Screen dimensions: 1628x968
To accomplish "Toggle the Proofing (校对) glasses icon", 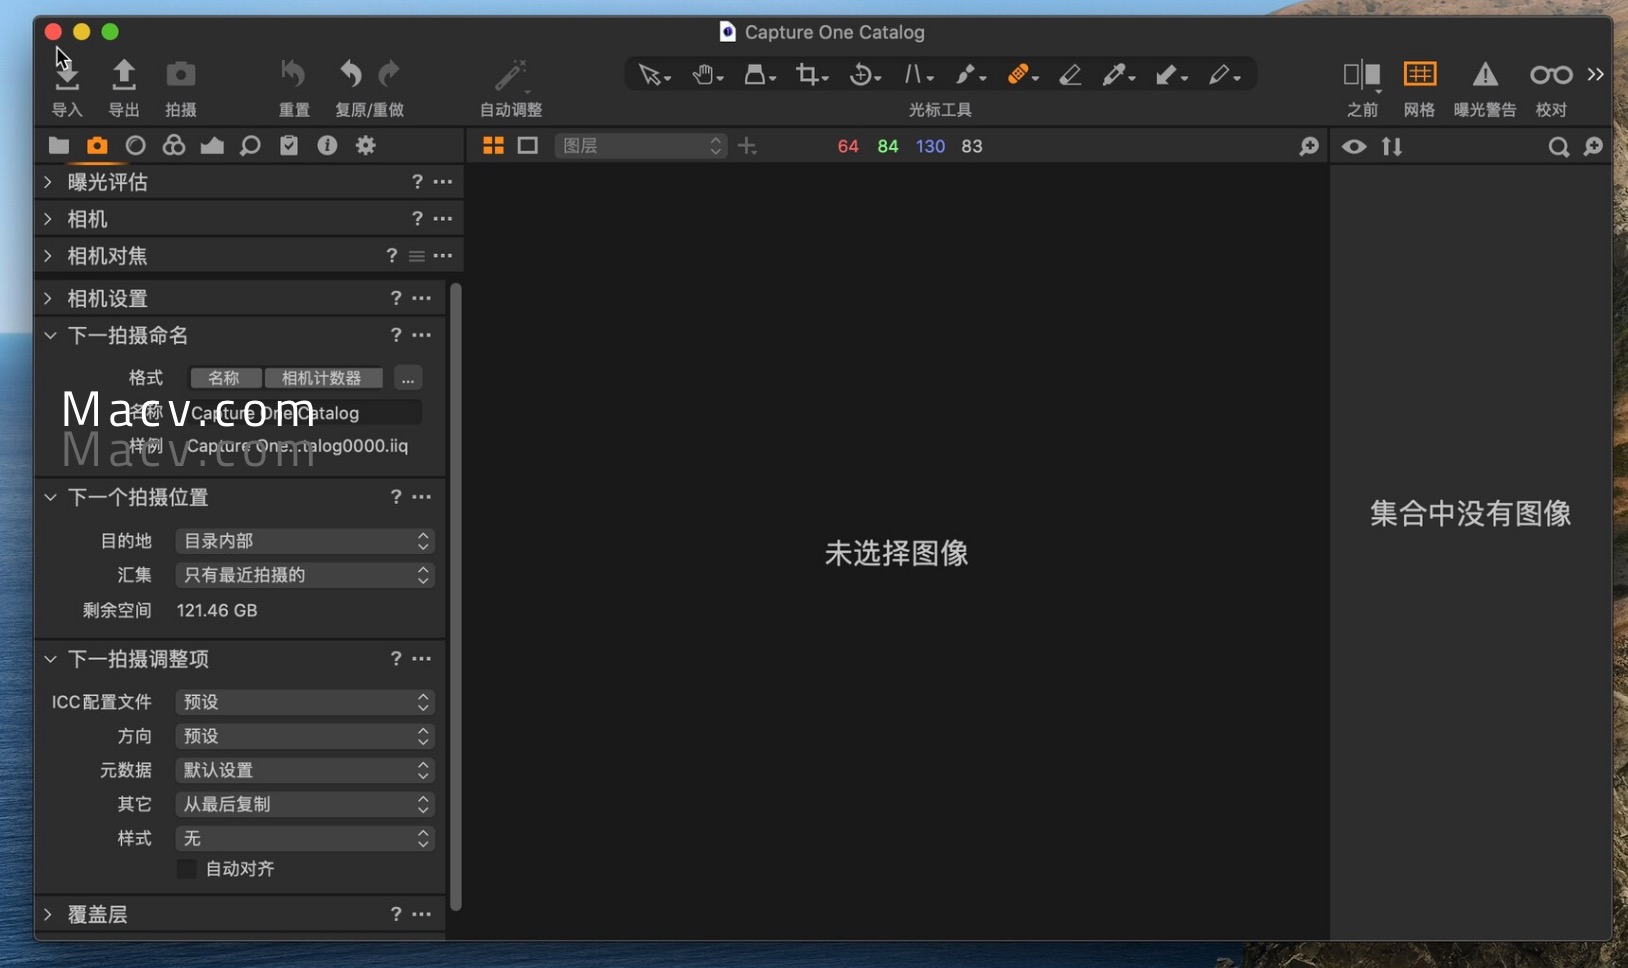I will 1551,75.
